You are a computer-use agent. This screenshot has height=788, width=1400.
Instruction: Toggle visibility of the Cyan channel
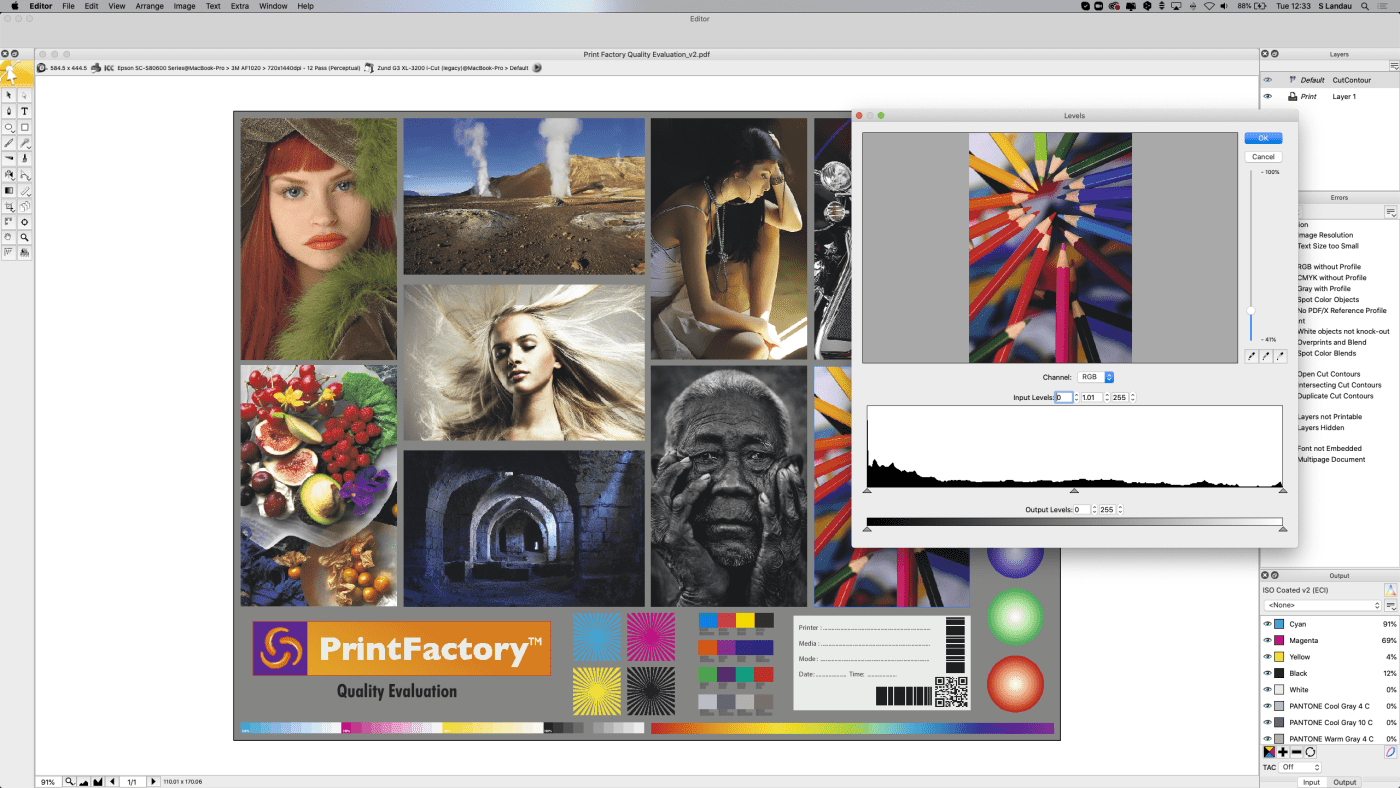pyautogui.click(x=1267, y=624)
